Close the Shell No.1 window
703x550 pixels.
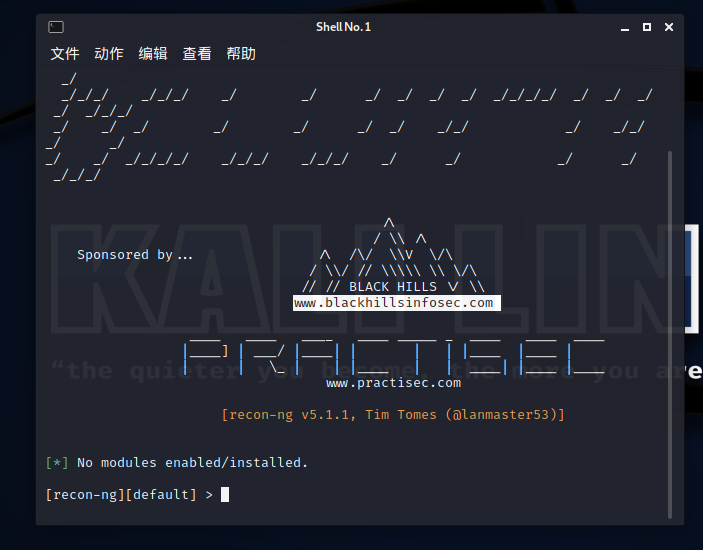click(668, 27)
